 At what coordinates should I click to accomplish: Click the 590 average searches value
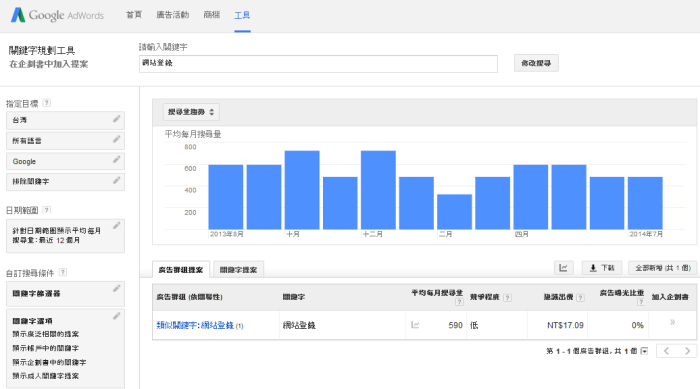pos(455,326)
